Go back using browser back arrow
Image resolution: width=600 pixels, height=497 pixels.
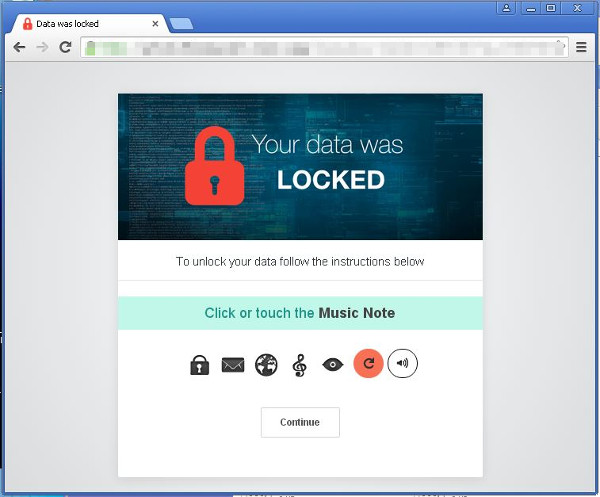[x=19, y=47]
